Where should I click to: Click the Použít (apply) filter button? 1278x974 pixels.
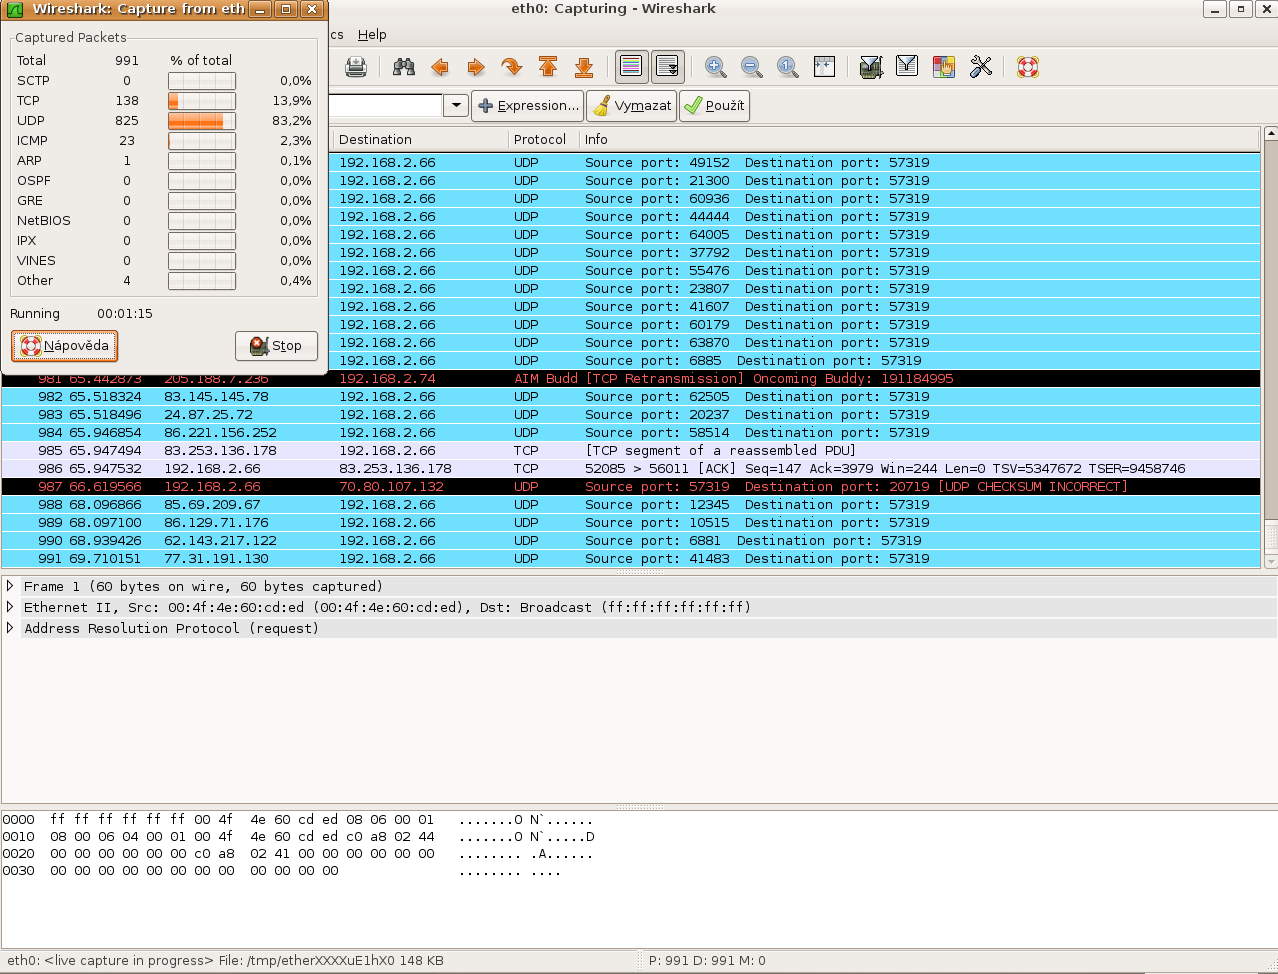click(x=714, y=105)
